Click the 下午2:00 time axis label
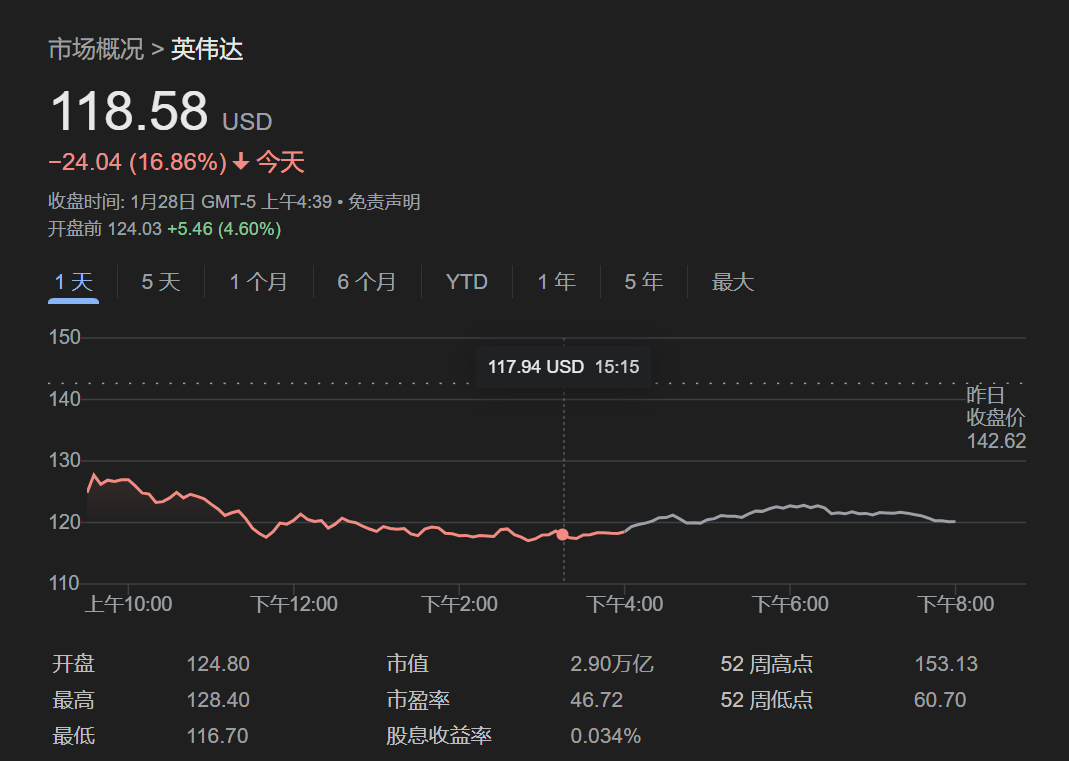 click(459, 603)
